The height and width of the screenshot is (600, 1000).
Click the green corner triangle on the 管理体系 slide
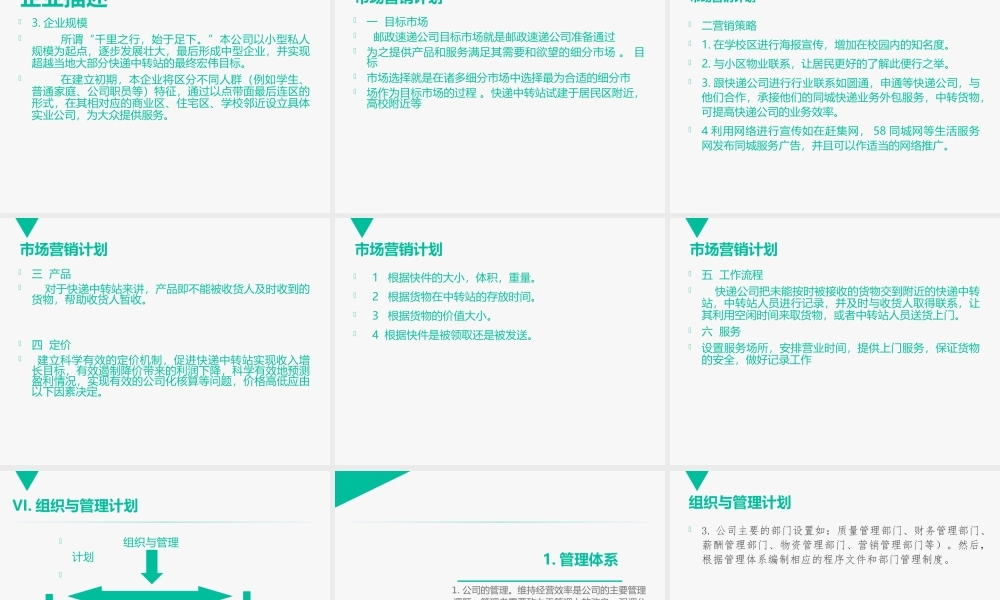355,484
